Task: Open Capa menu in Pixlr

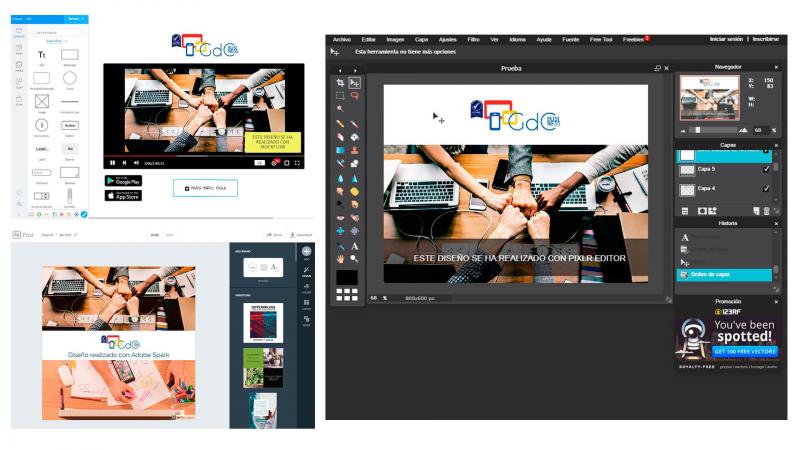Action: coord(421,39)
